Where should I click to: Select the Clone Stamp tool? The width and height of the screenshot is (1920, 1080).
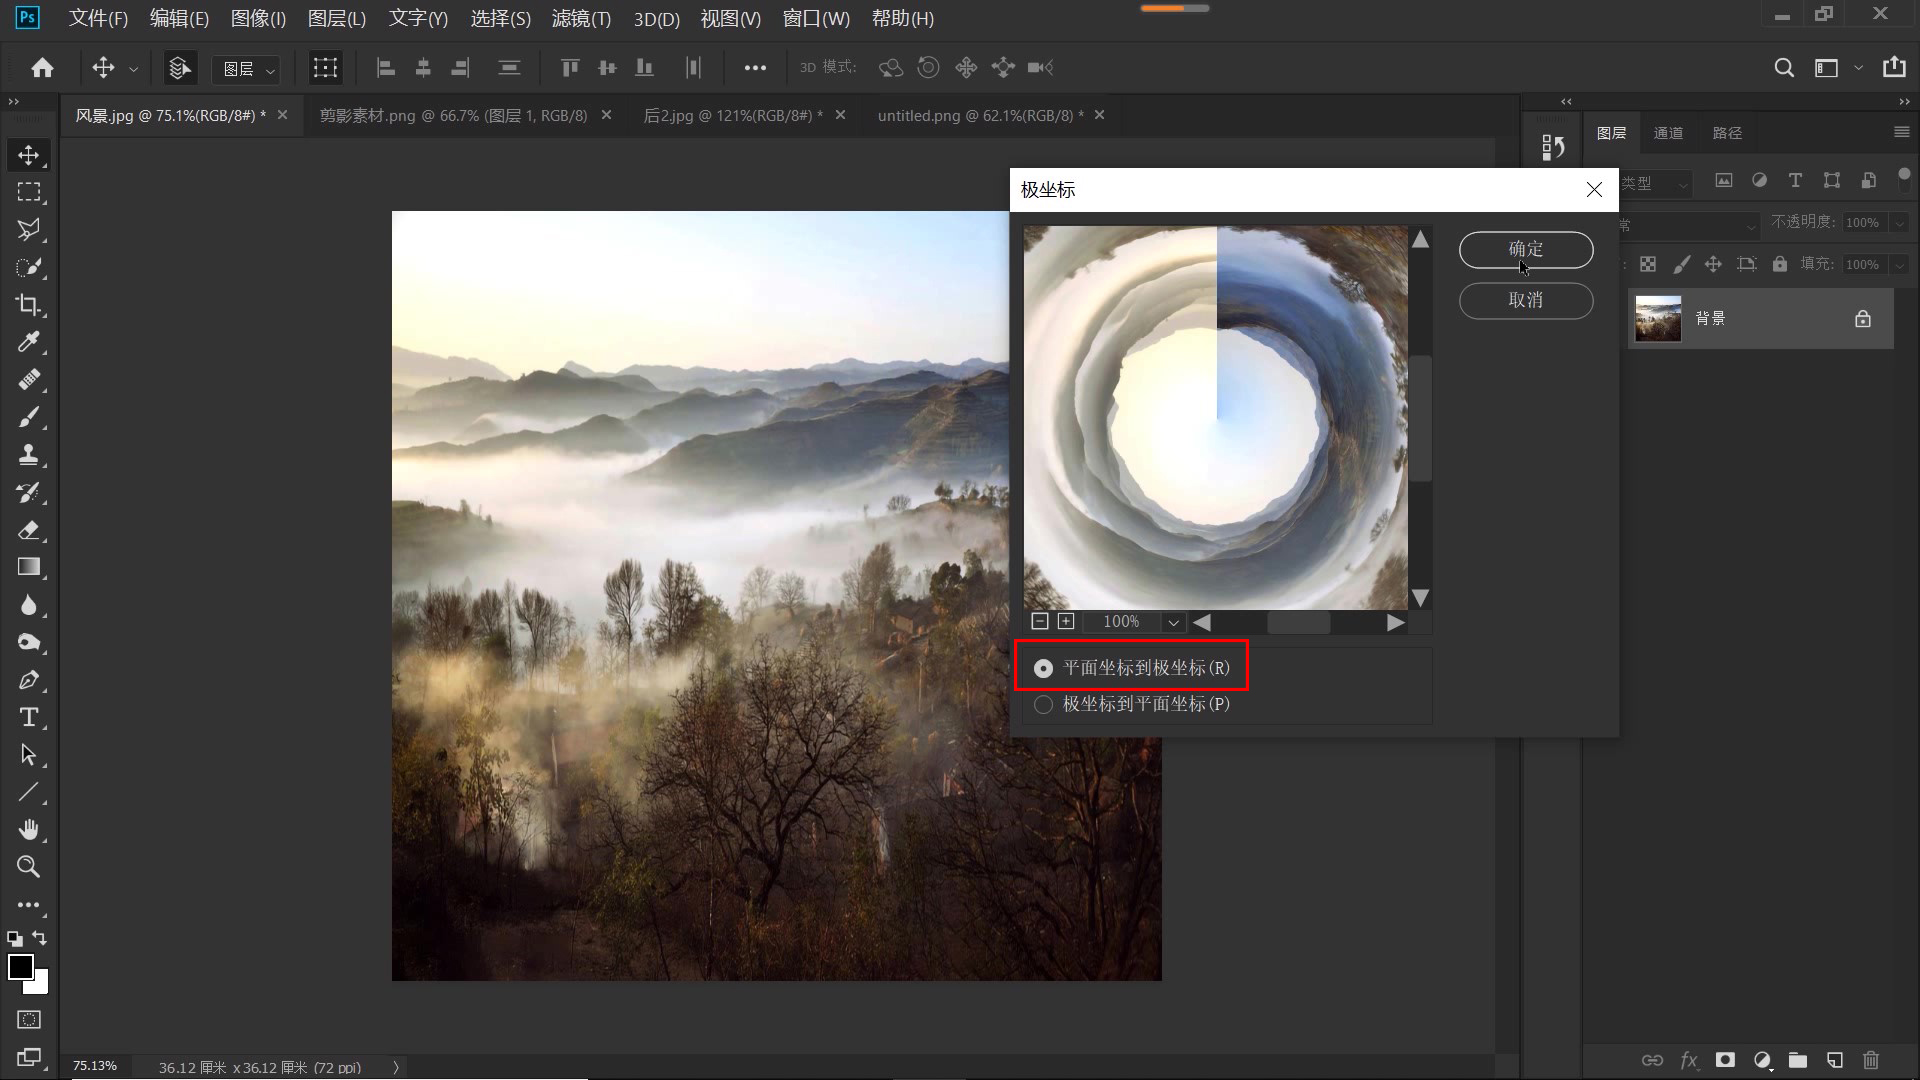coord(28,455)
